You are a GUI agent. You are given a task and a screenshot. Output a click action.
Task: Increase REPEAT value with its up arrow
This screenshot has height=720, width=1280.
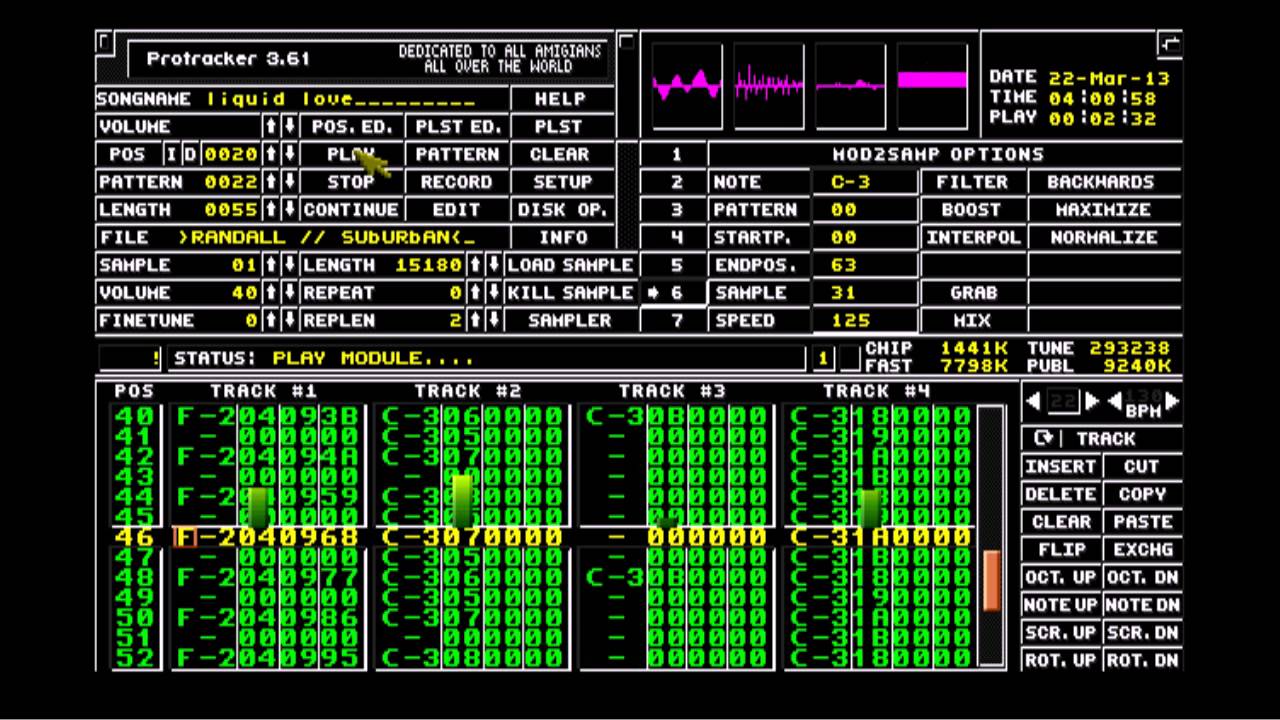475,293
